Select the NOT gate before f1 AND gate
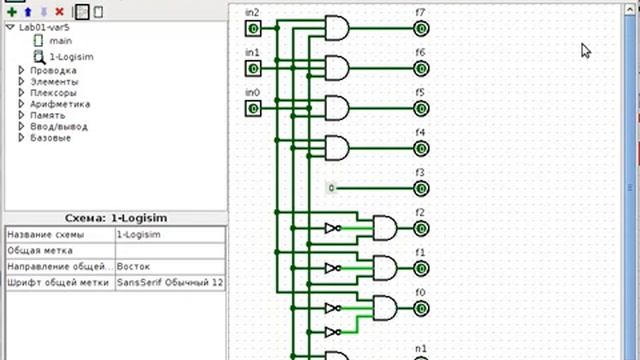This screenshot has height=360, width=640. [333, 268]
